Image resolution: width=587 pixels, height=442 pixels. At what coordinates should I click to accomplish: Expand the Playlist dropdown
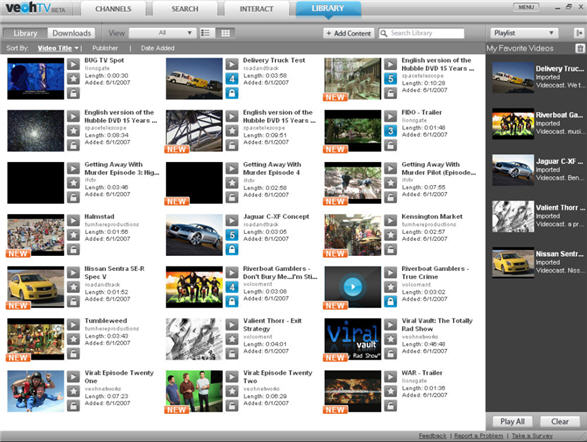(524, 33)
